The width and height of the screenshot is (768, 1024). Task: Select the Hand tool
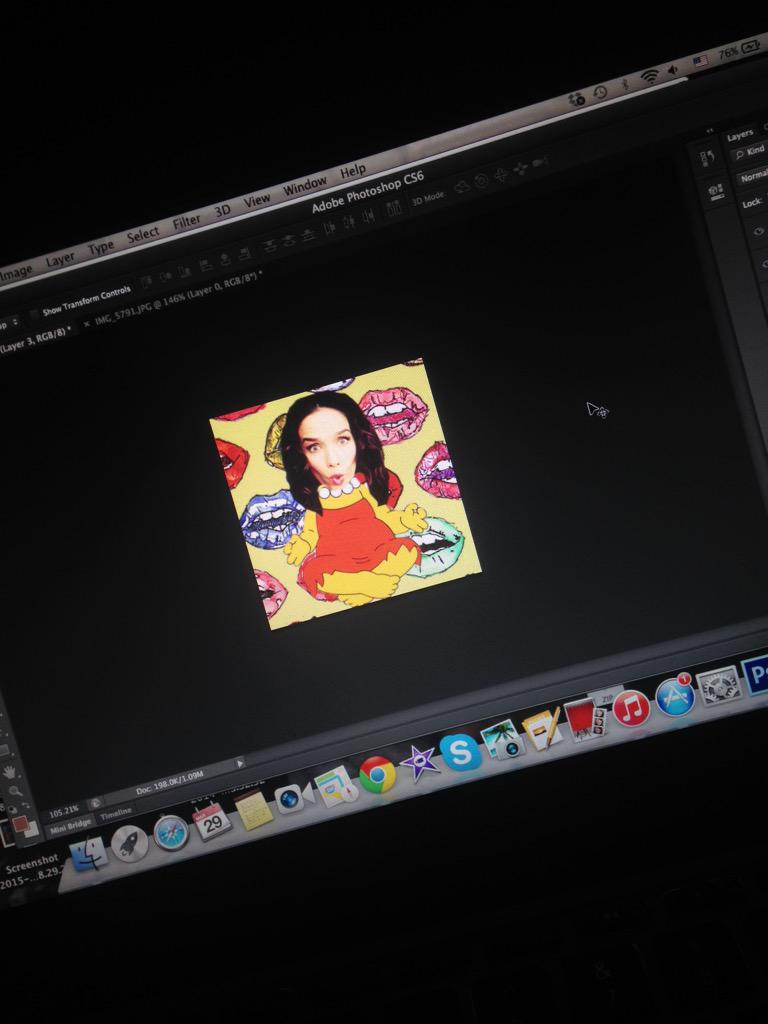(x=8, y=773)
